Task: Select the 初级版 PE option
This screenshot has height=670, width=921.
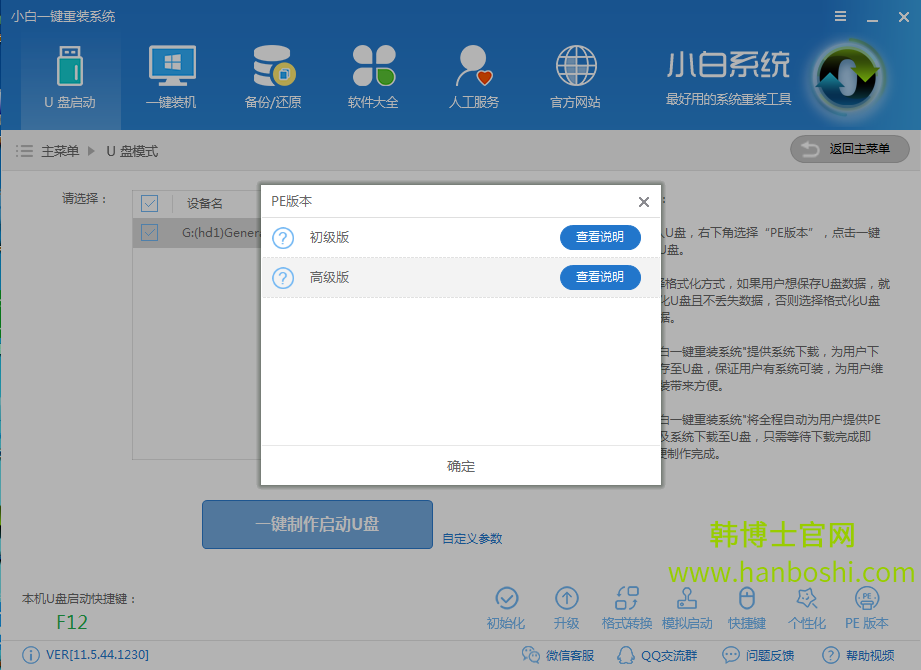Action: [330, 237]
